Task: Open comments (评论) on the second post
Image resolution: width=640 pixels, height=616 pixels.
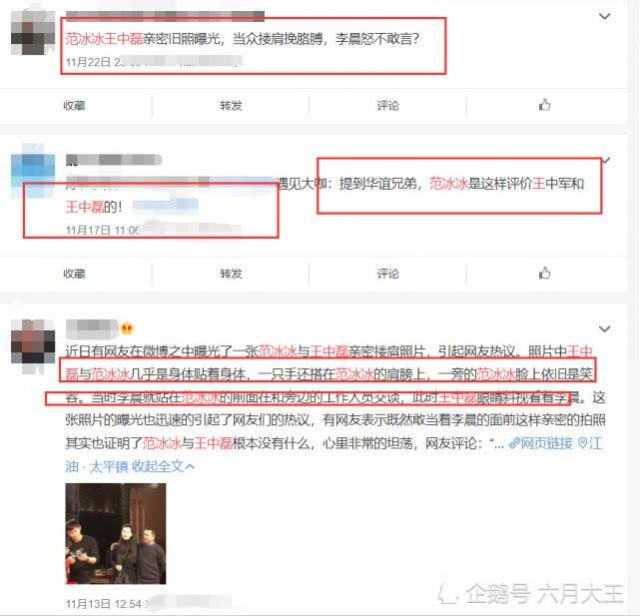Action: (x=388, y=274)
